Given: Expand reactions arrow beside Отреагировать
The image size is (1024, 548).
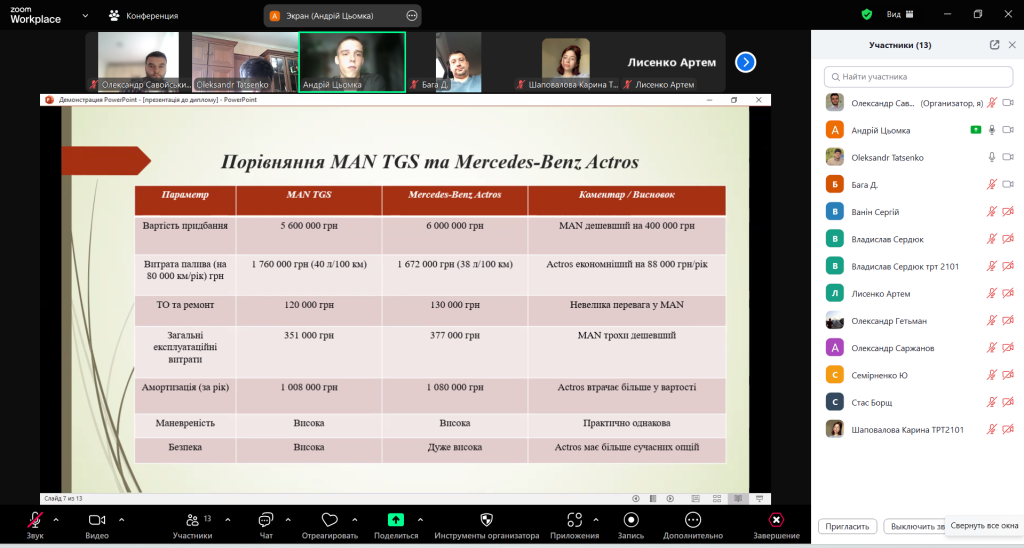Looking at the screenshot, I should click(x=355, y=520).
